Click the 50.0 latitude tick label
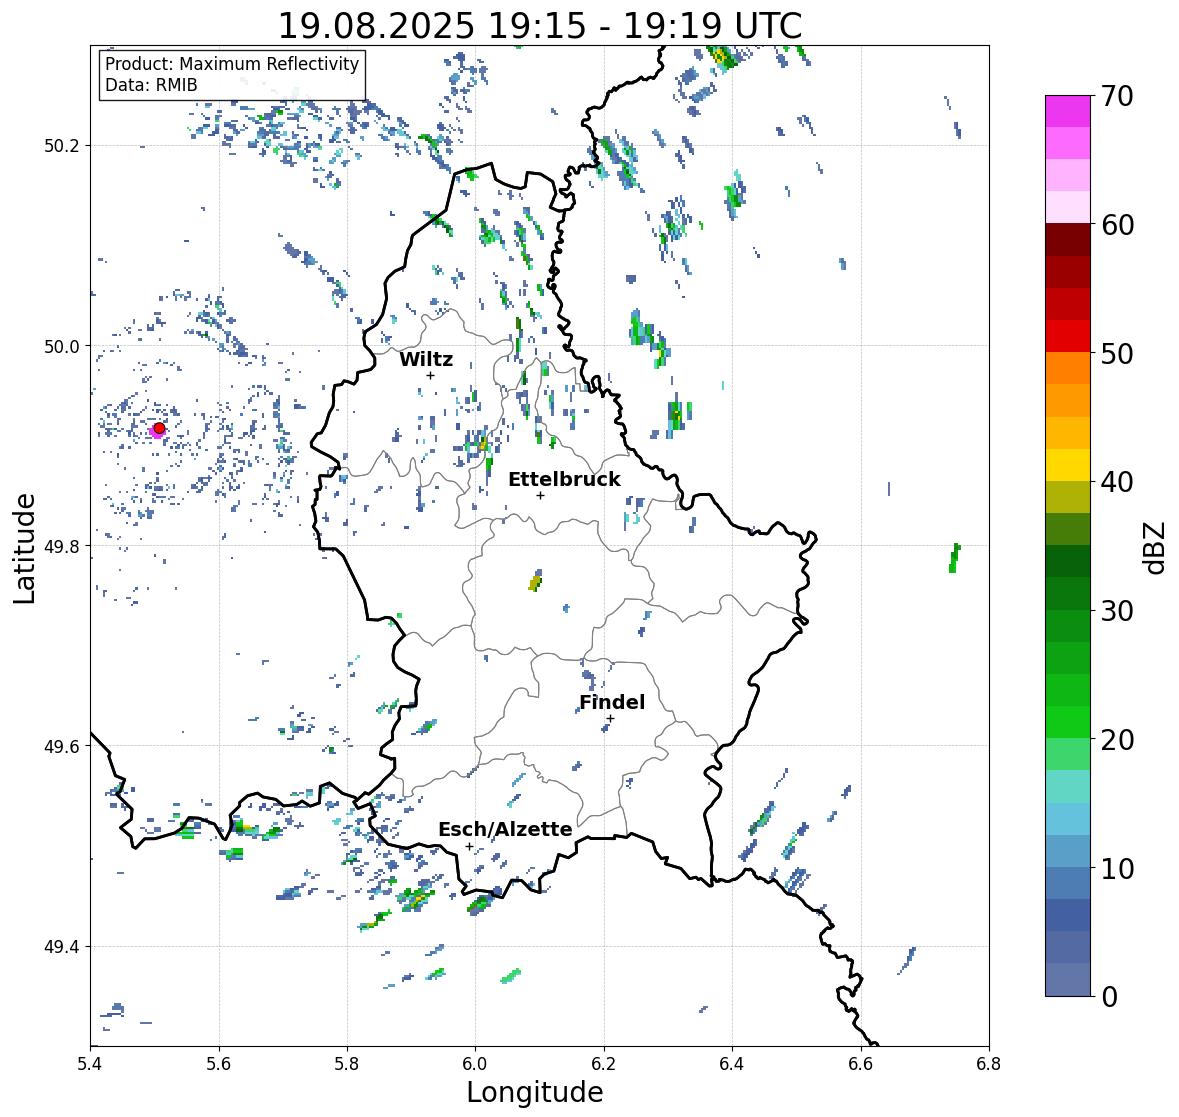Screen dimensions: 1179x1117 (62, 347)
